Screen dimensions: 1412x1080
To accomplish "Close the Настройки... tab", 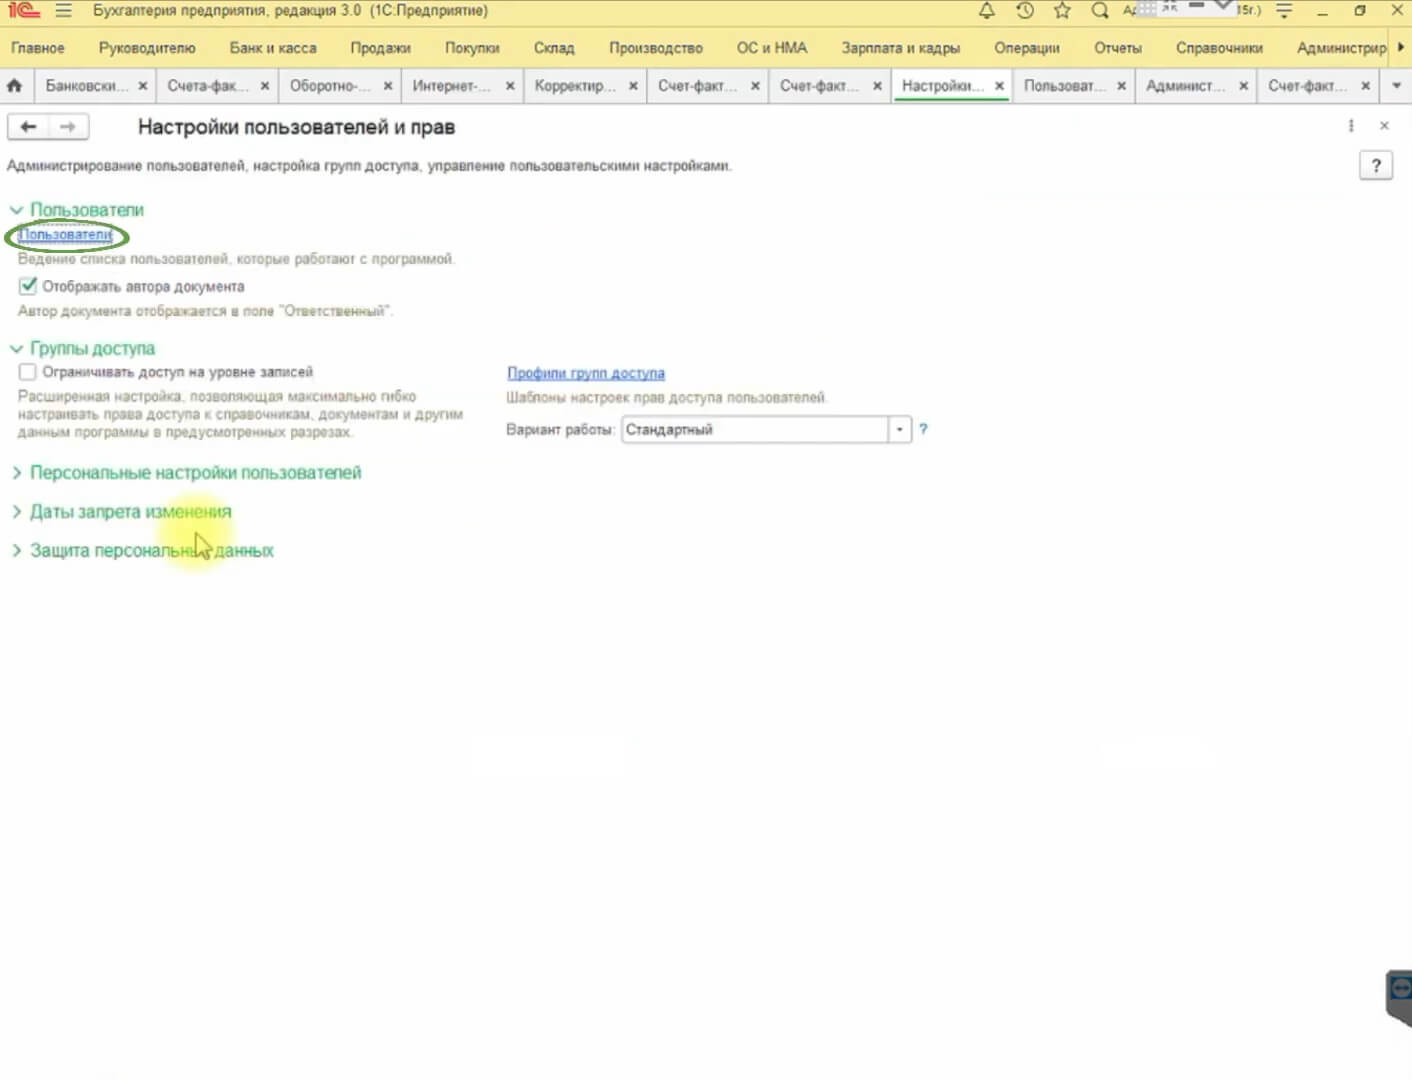I will [x=999, y=86].
